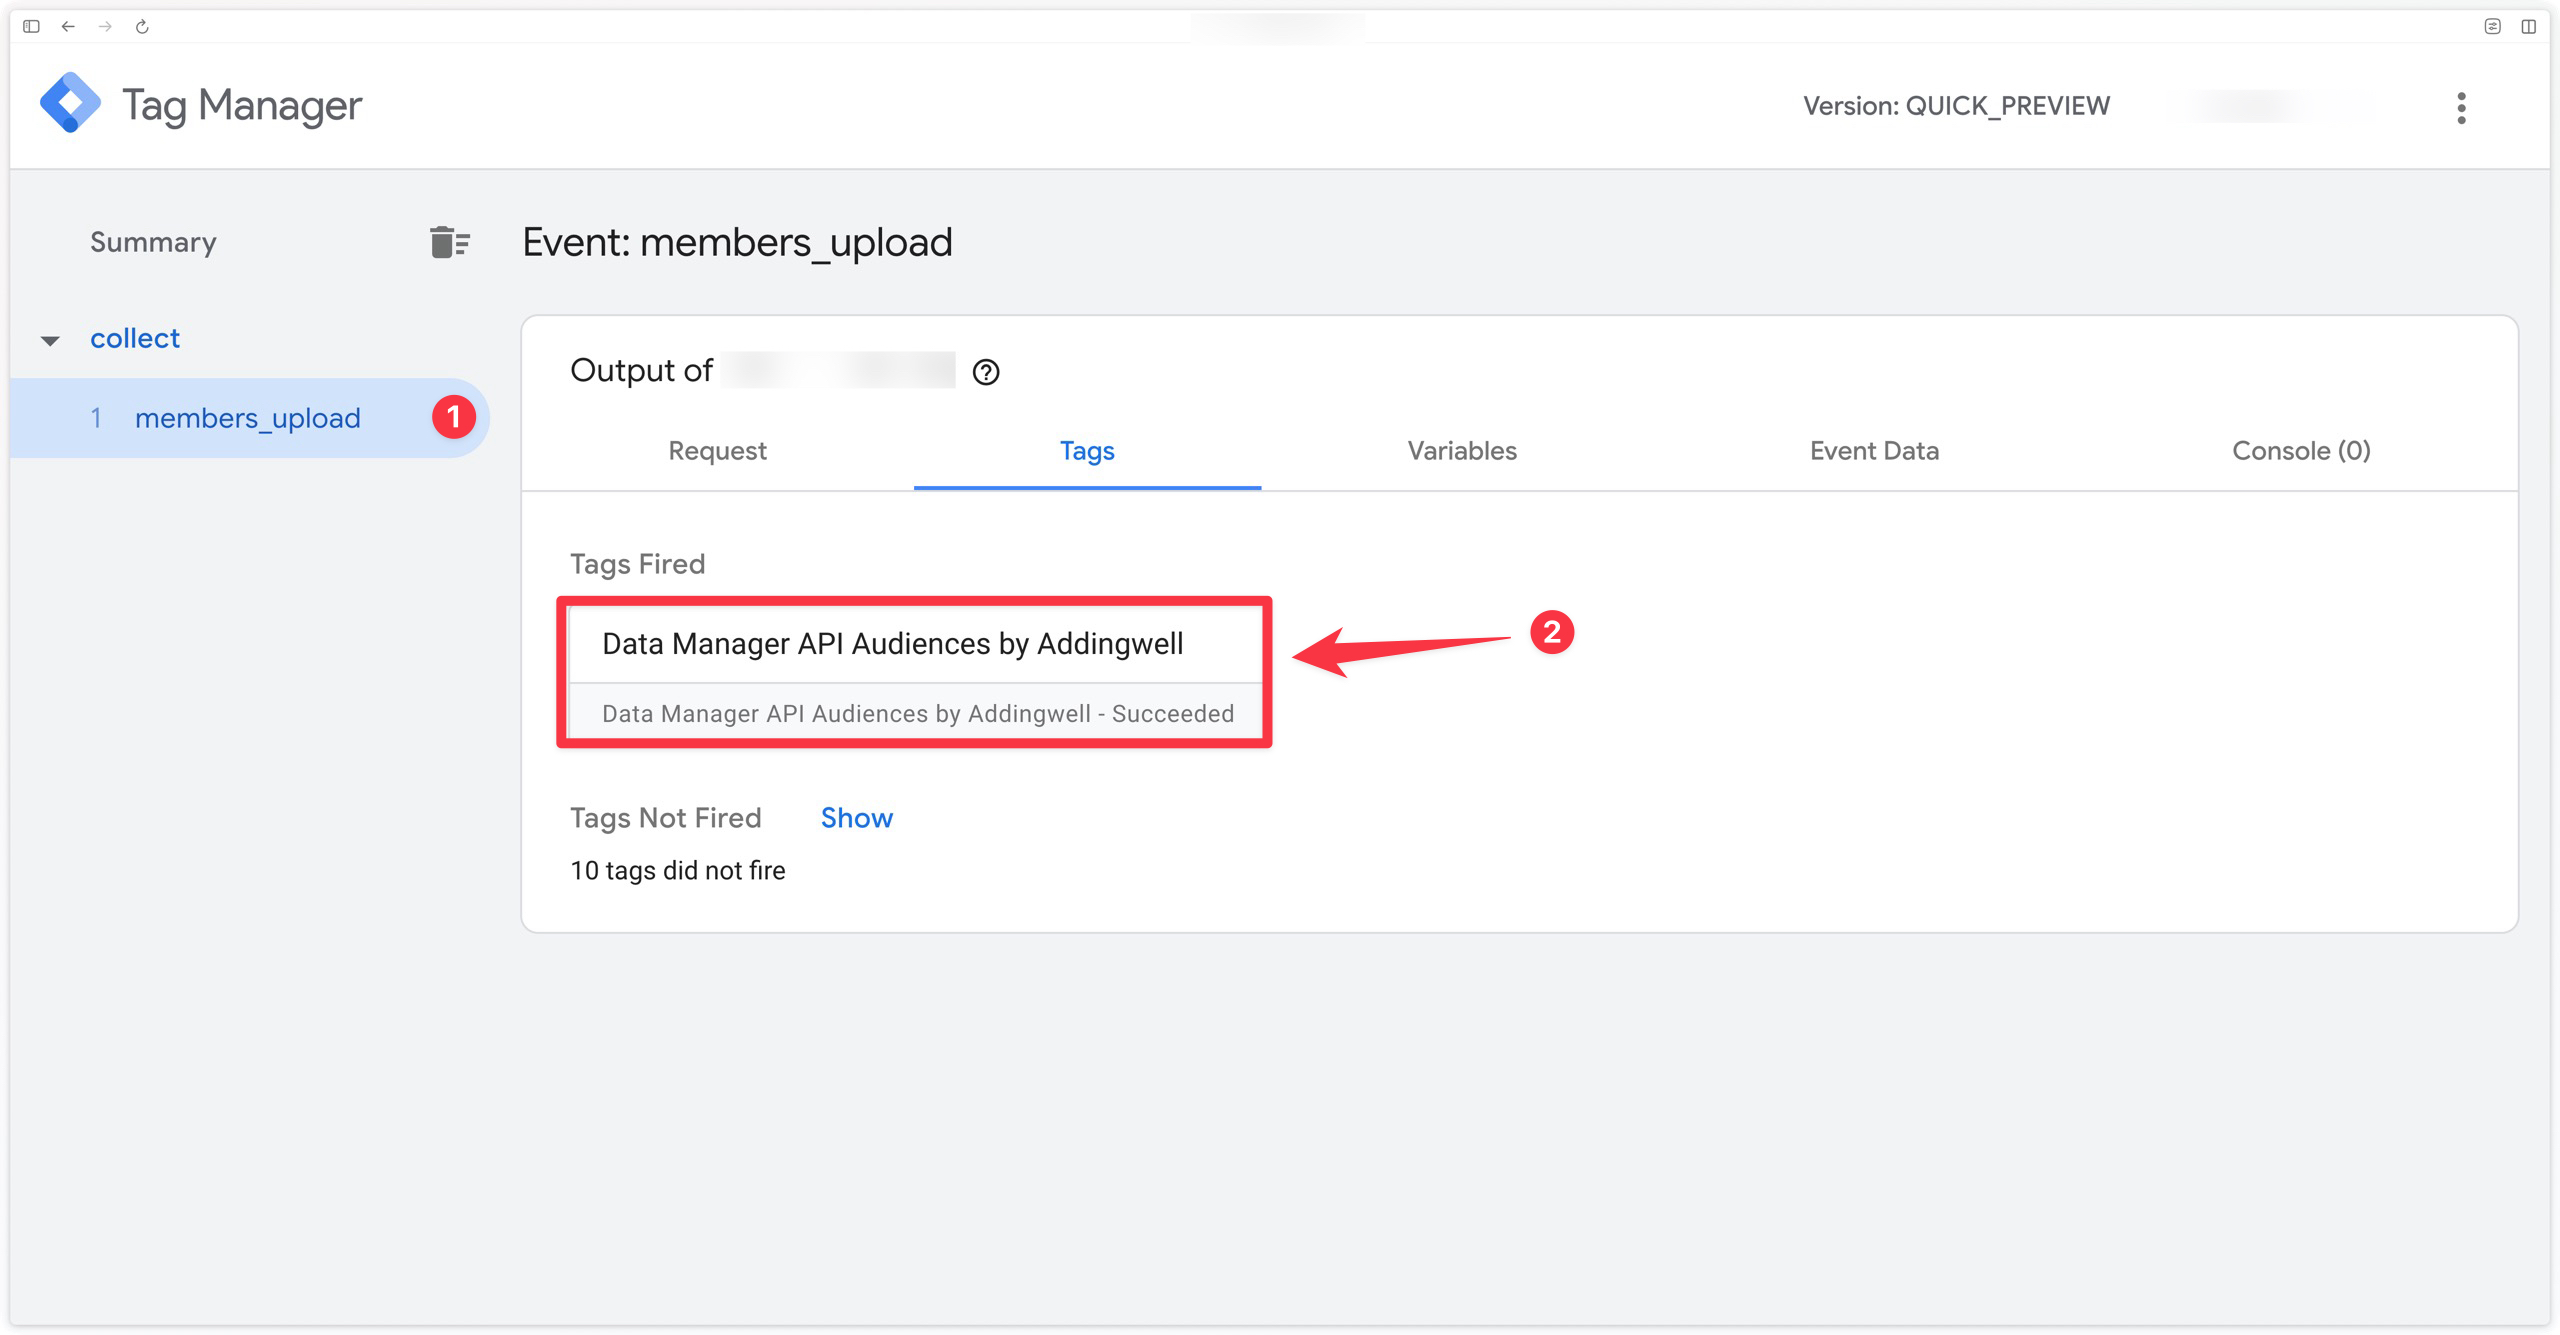Click the reader view icon at top right

2492,26
